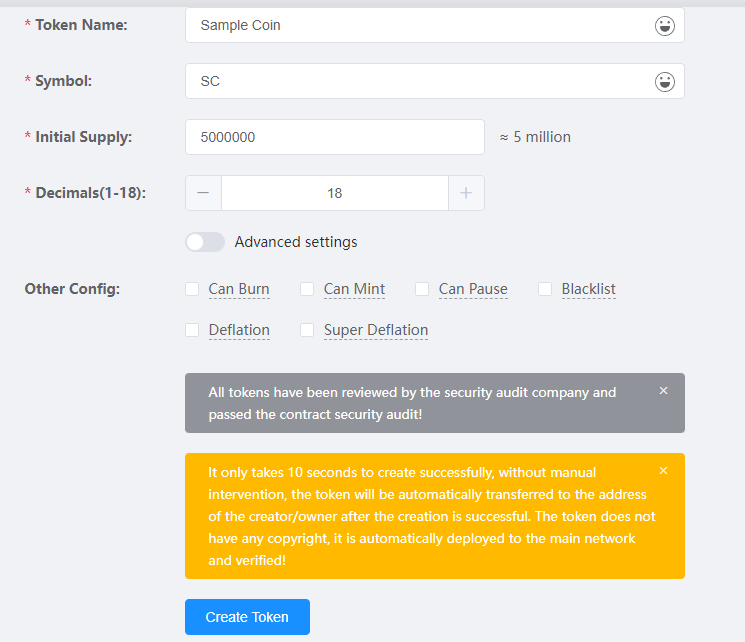
Task: Click the Initial Supply input field
Action: (334, 137)
